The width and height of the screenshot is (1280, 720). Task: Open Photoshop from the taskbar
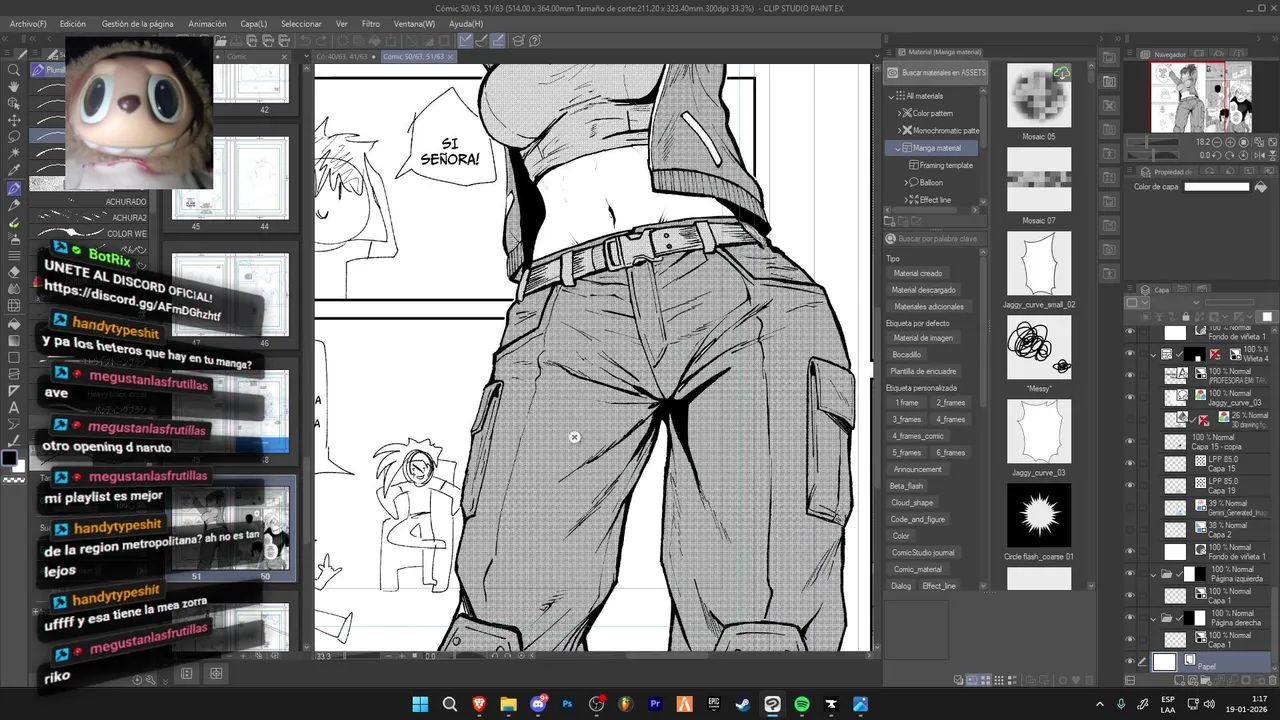[568, 704]
